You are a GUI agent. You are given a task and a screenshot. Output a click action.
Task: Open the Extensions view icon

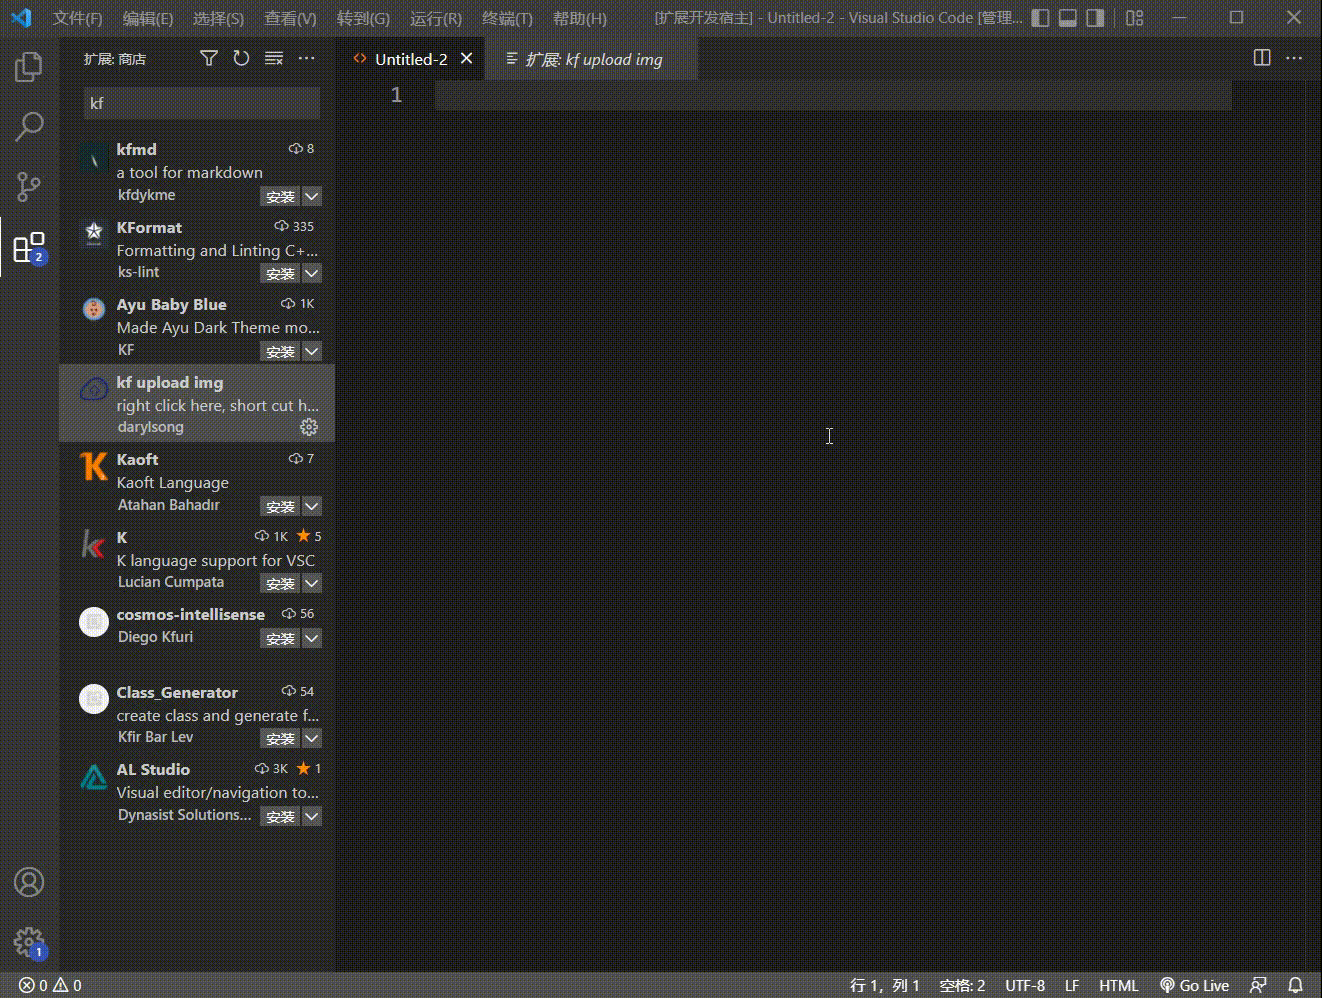29,247
